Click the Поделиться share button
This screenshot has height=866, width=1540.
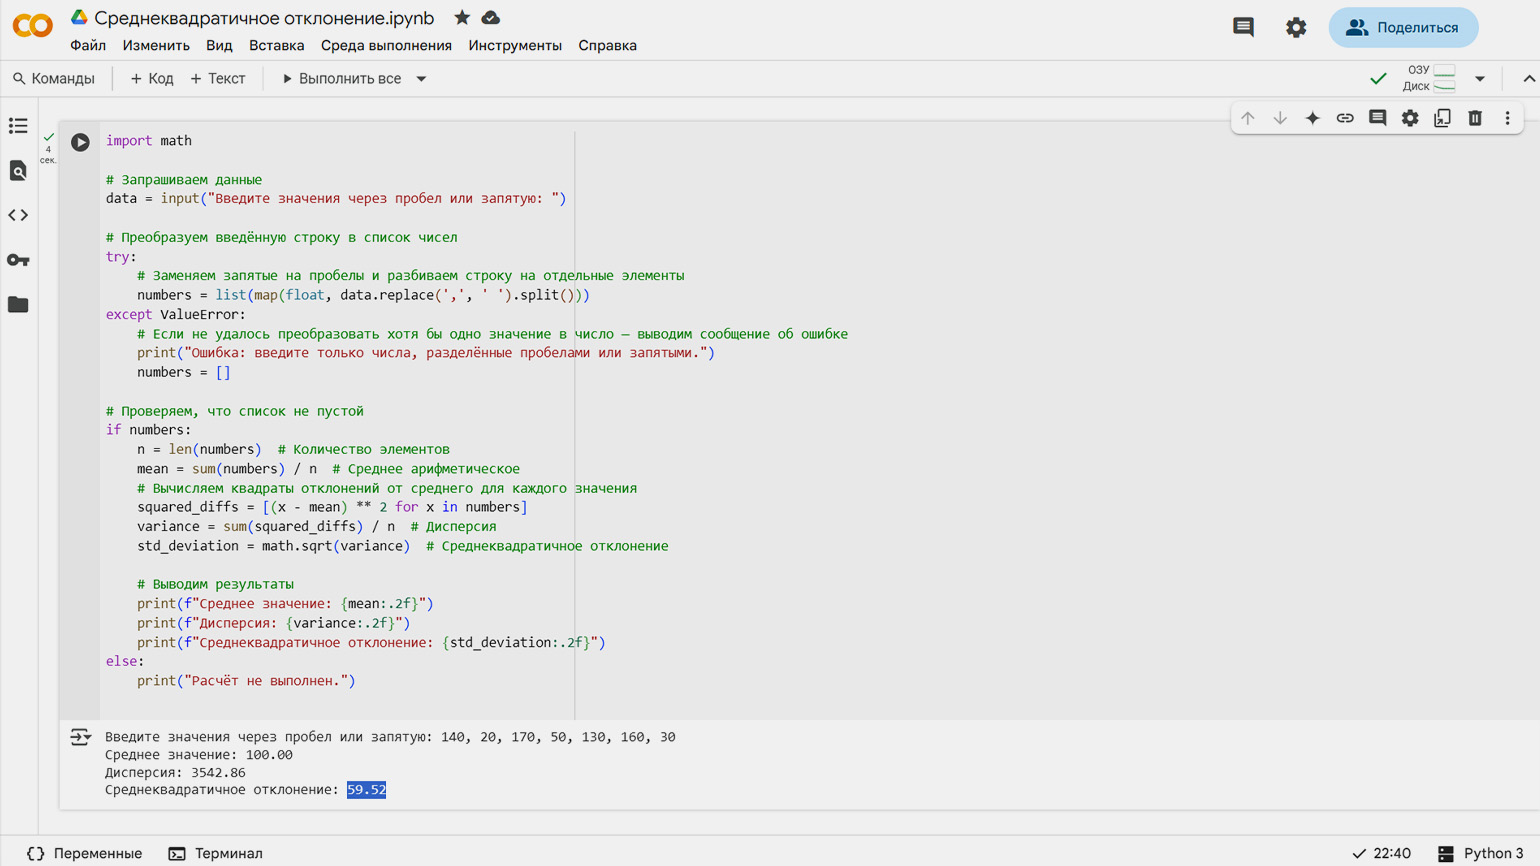pos(1402,27)
